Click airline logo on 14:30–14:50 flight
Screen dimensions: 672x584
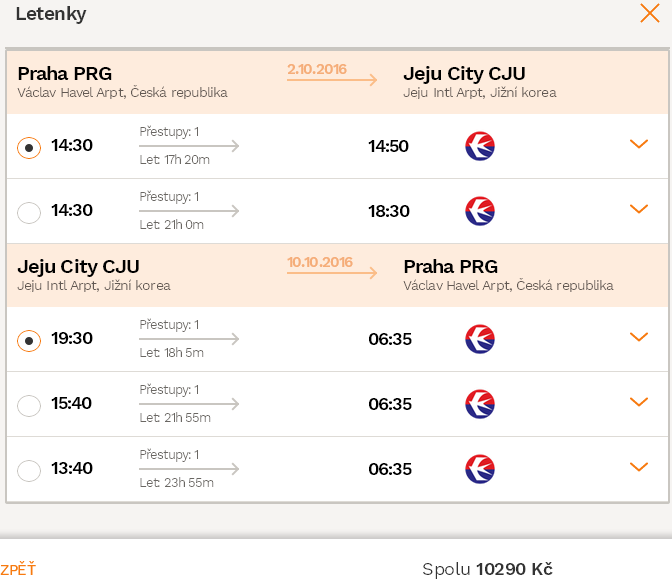coord(480,146)
